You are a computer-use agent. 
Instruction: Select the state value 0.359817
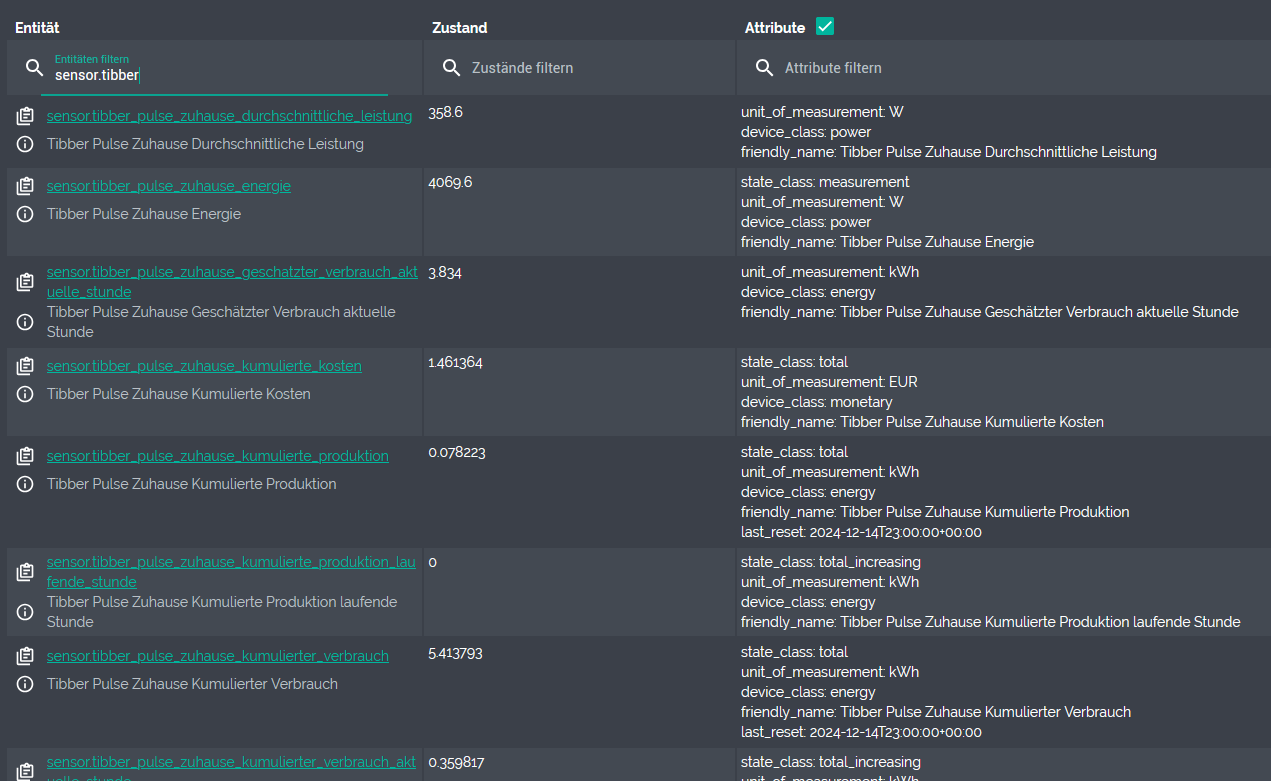click(456, 762)
